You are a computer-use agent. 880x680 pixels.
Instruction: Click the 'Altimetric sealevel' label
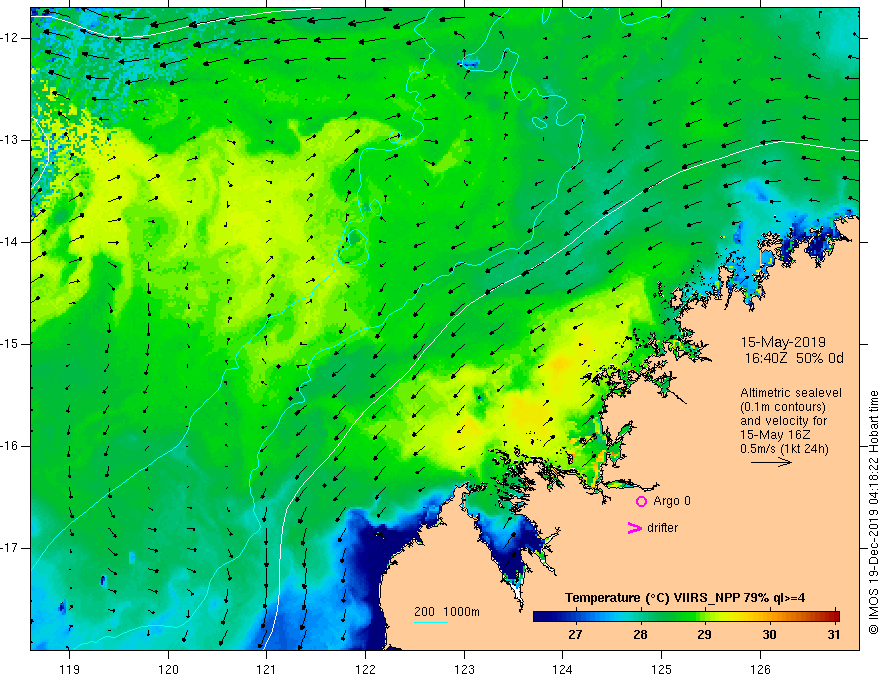(791, 393)
